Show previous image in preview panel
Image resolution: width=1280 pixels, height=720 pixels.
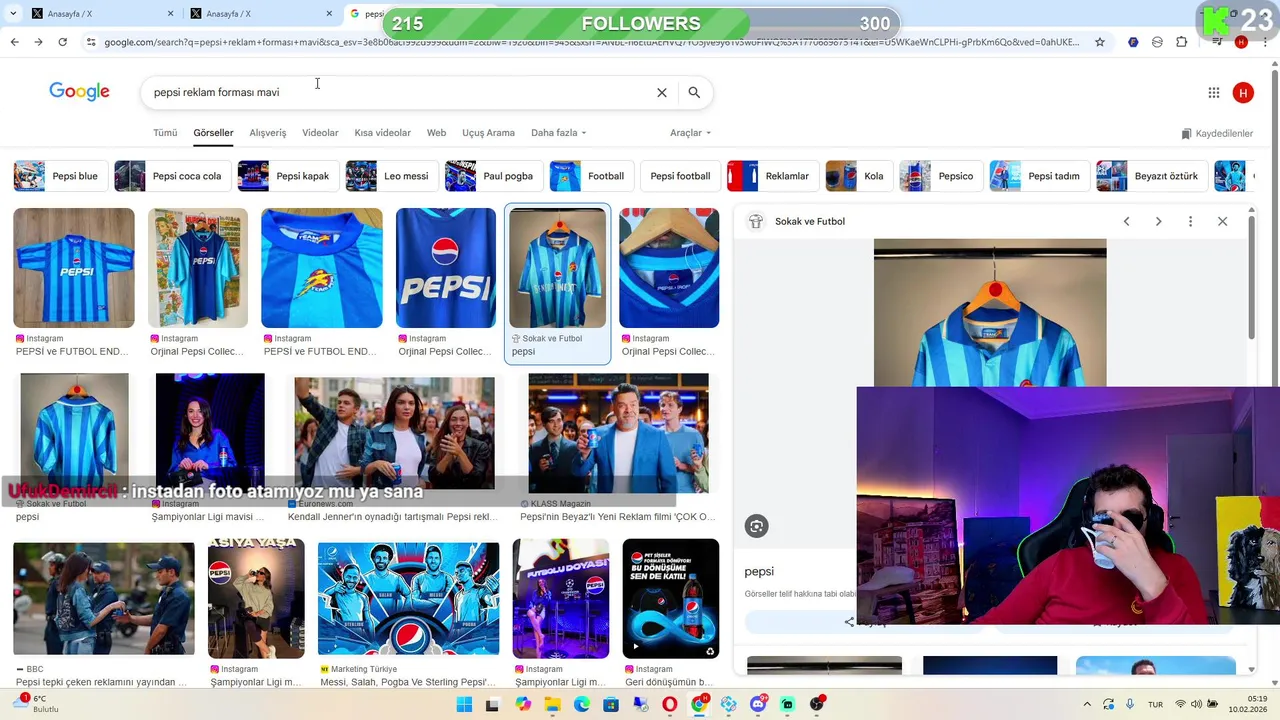1126,221
